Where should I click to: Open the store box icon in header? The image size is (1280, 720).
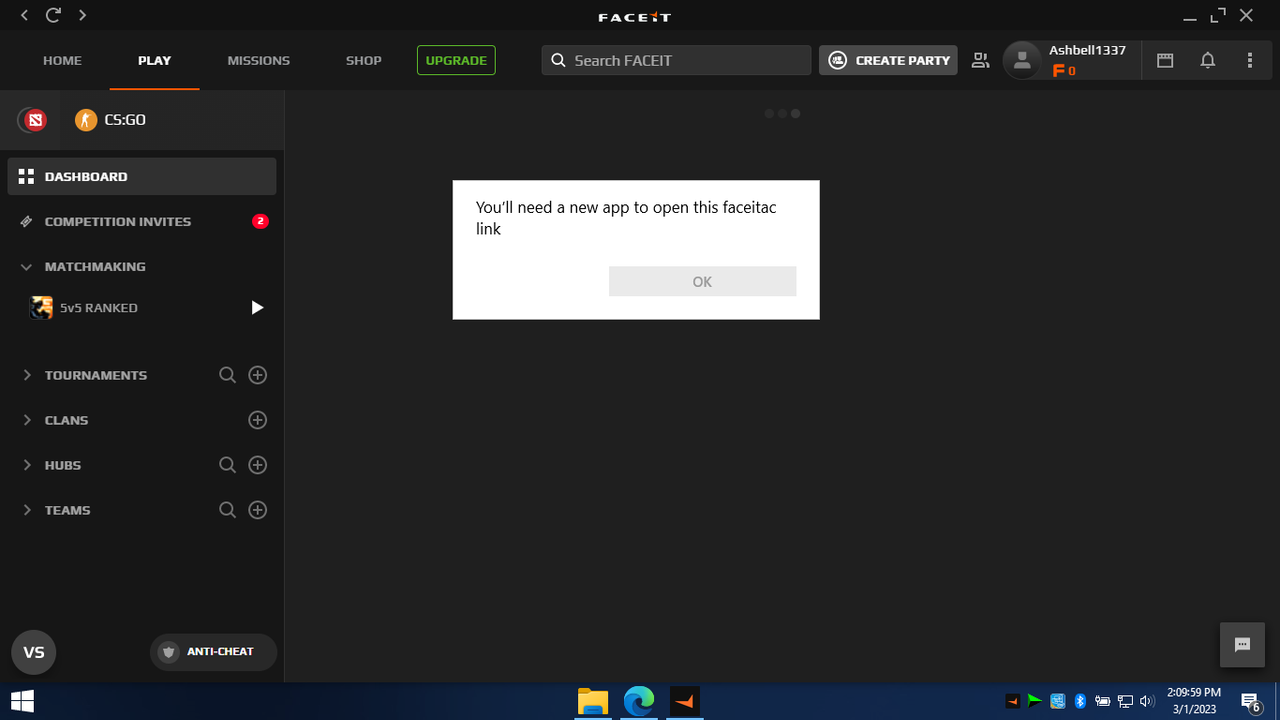tap(1165, 60)
